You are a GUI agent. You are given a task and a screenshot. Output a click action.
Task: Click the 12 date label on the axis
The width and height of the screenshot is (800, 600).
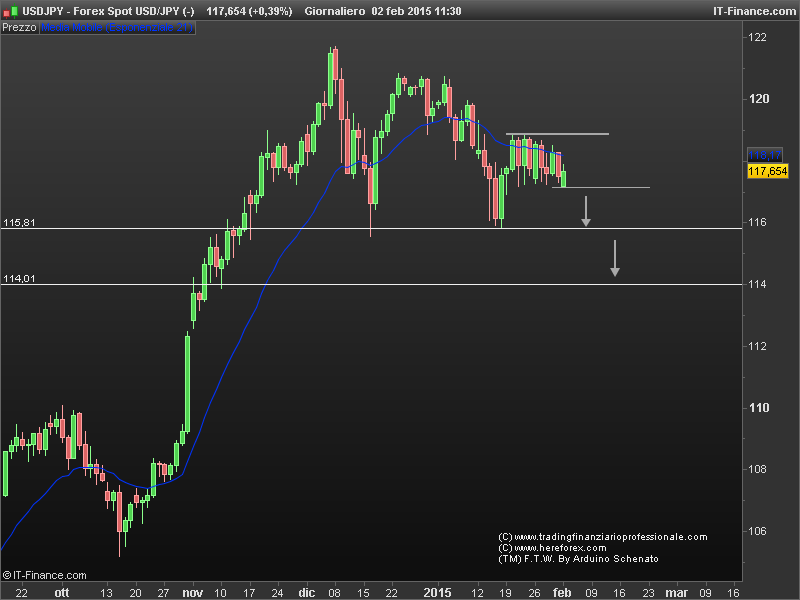click(477, 593)
